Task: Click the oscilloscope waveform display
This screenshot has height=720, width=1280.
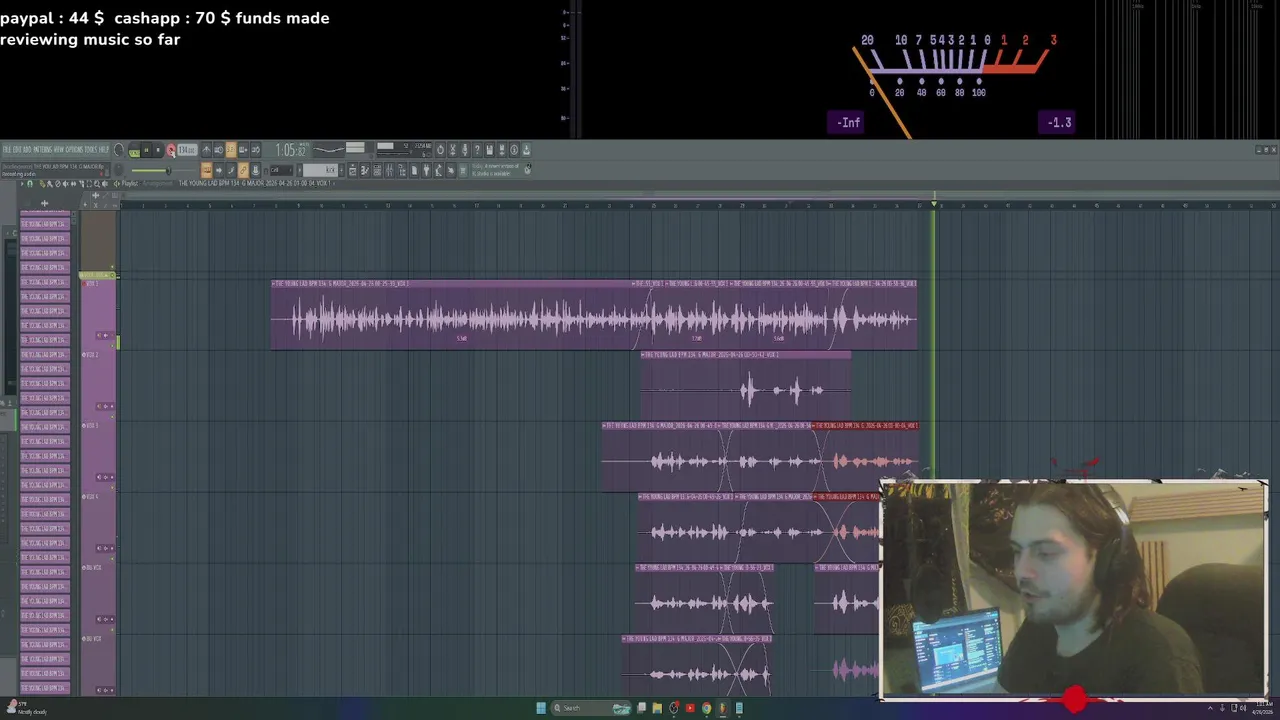Action: pyautogui.click(x=329, y=149)
